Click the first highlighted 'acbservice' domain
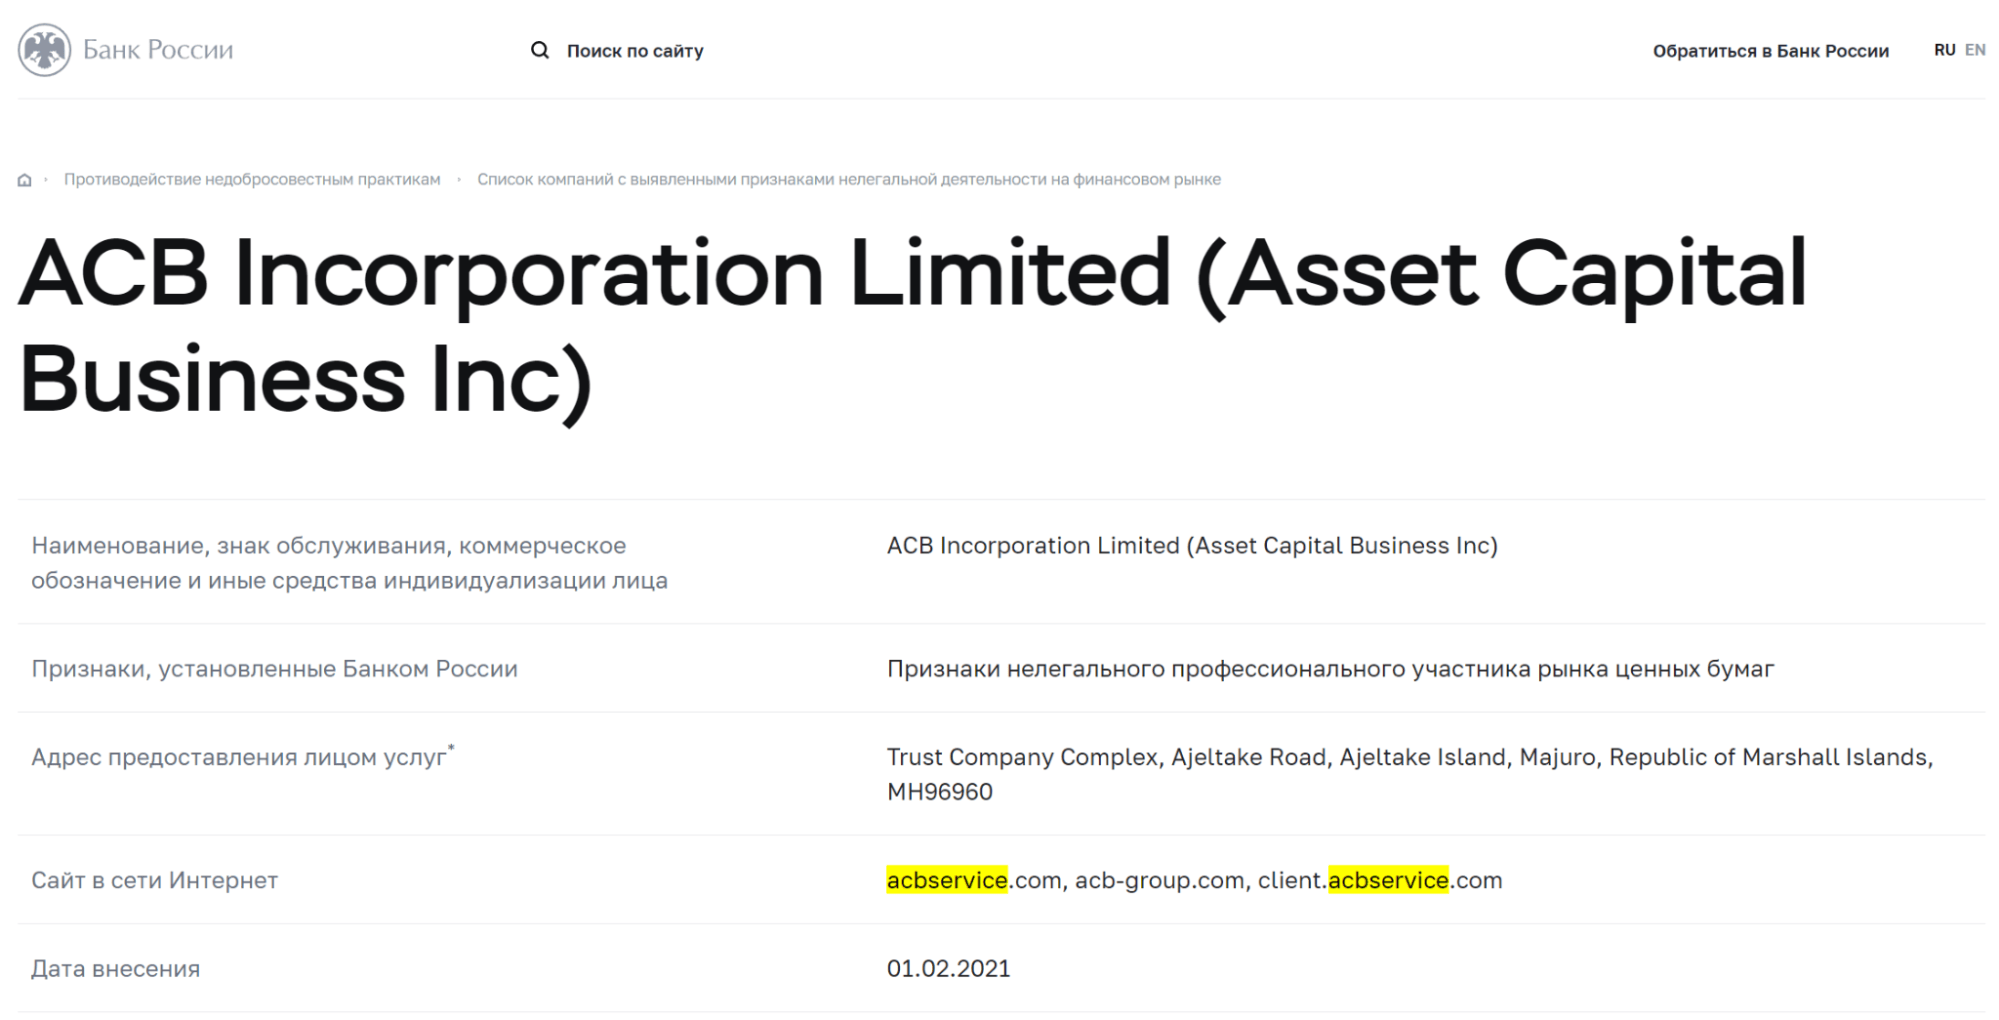The width and height of the screenshot is (1999, 1020). pyautogui.click(x=946, y=880)
